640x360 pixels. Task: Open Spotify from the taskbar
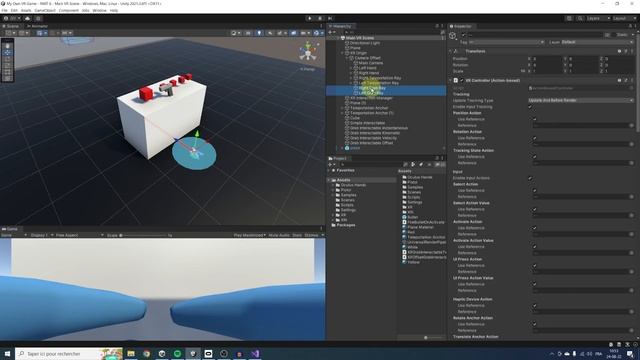pos(177,353)
